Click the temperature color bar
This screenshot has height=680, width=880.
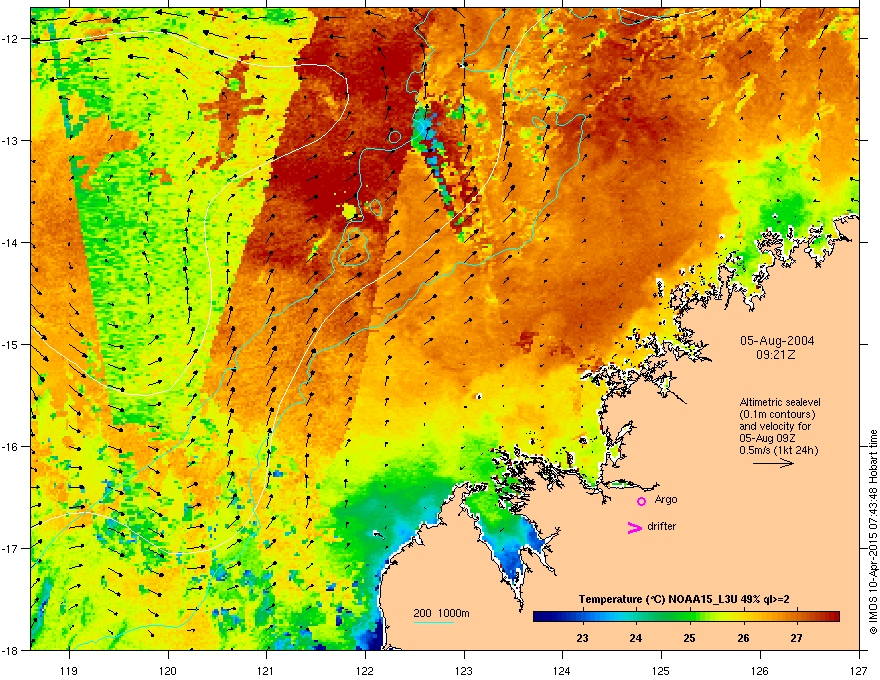686,617
